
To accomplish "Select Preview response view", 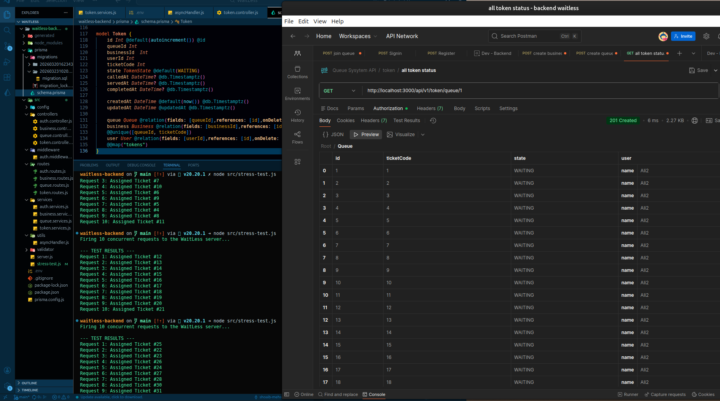I will coord(366,135).
